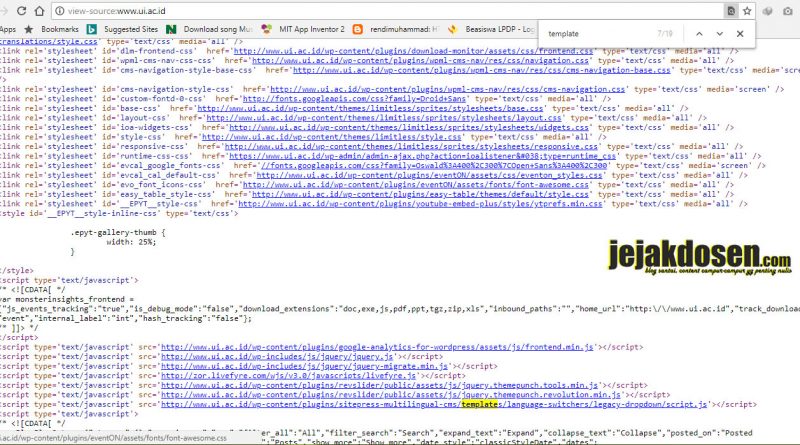Open the Droid Sans googleapis font link
This screenshot has width=800, height=445.
point(354,98)
